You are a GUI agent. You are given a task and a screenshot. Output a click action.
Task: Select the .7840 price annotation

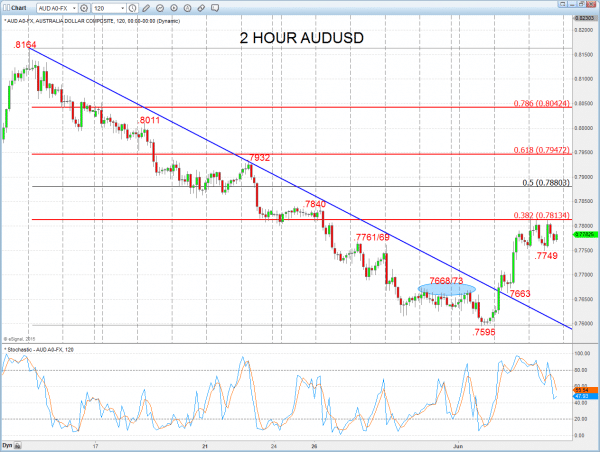coord(315,204)
